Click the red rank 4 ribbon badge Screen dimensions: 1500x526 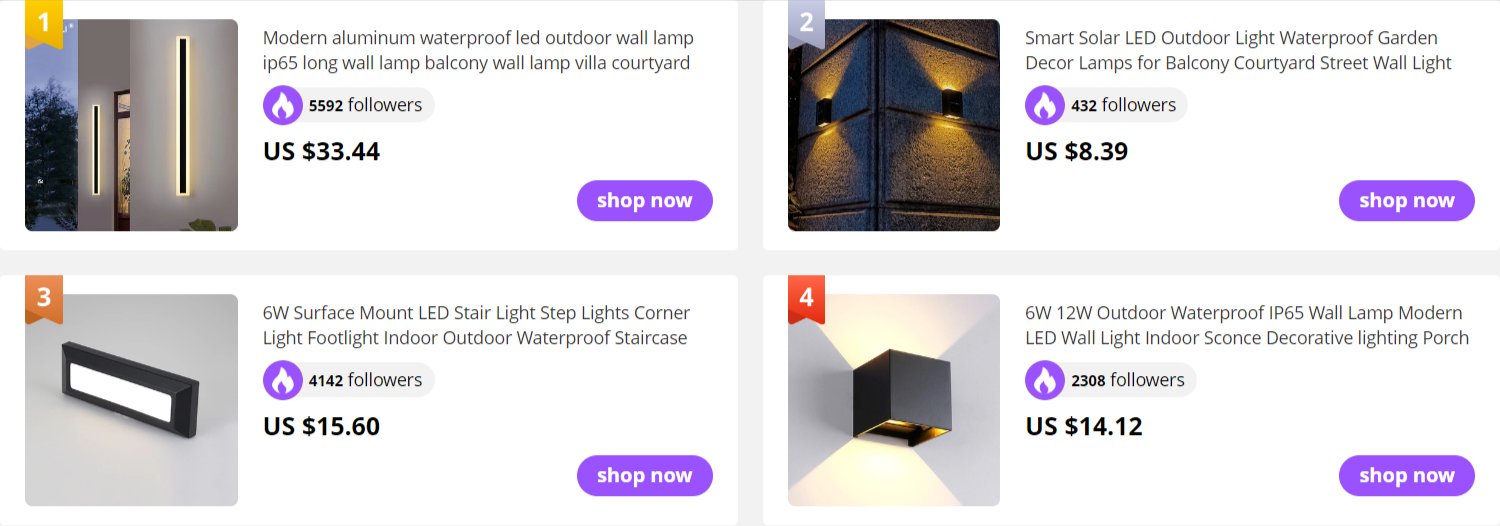806,298
